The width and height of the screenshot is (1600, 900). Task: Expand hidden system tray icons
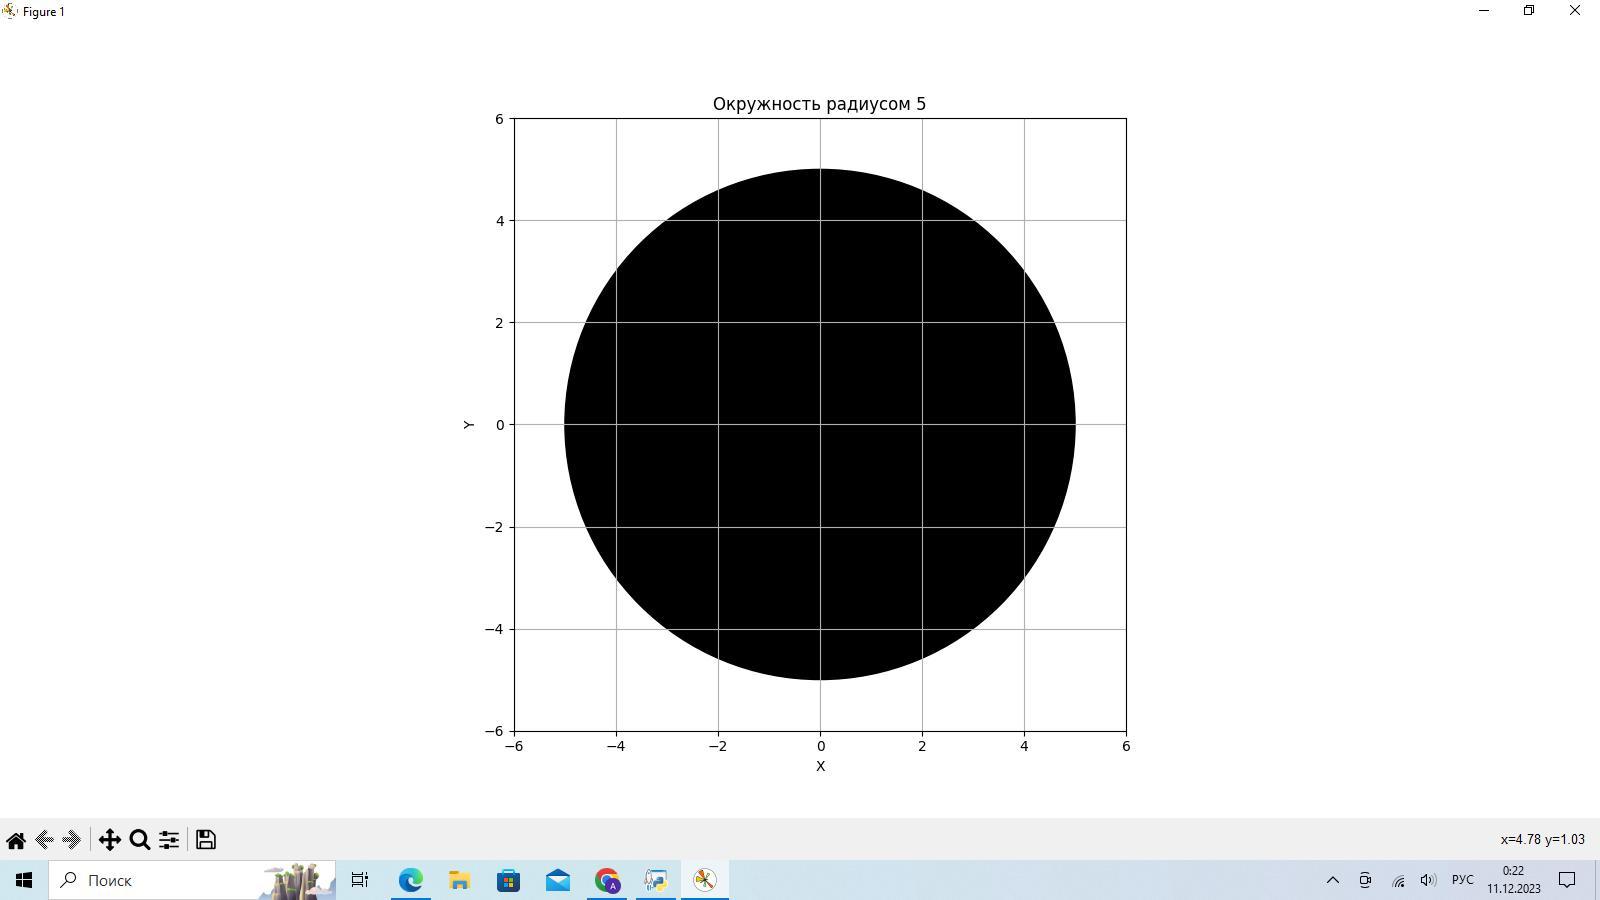coord(1332,880)
